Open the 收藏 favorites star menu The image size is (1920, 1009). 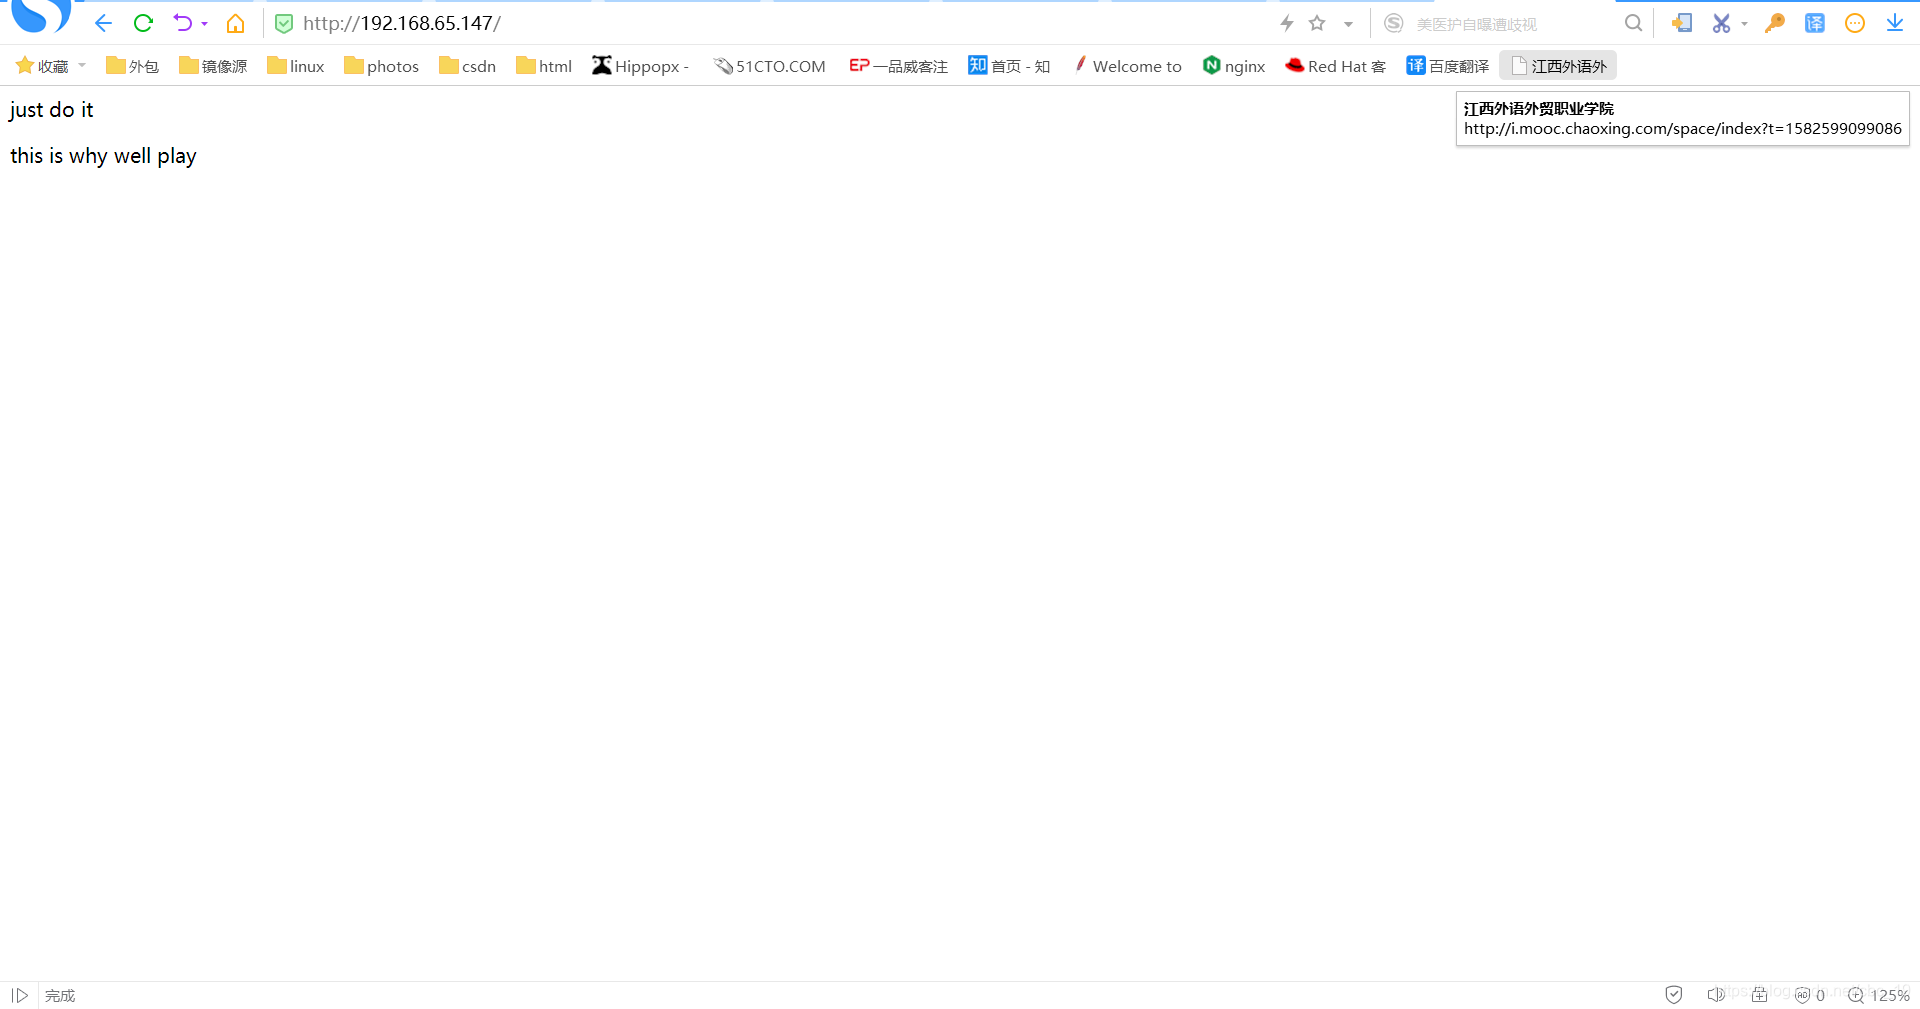pos(42,66)
